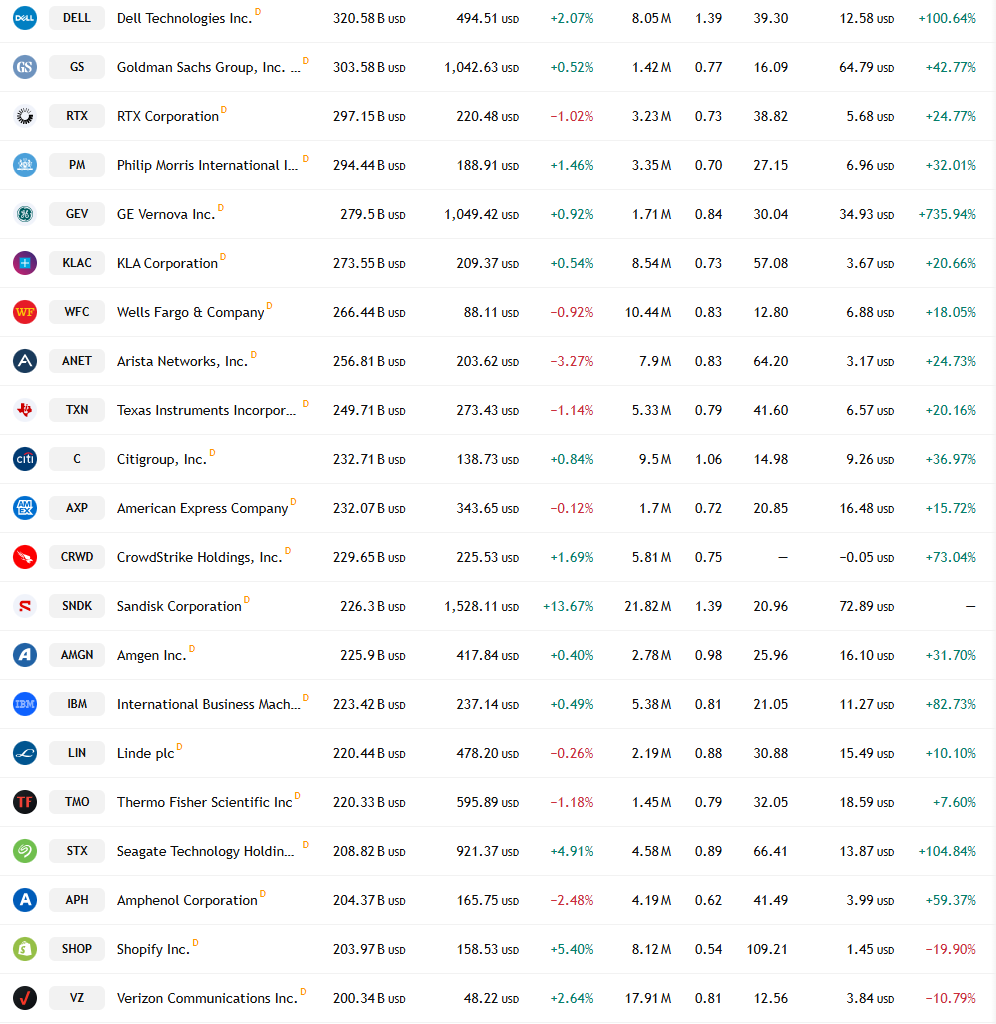Open Verizon Communications Inc. link

pyautogui.click(x=207, y=998)
